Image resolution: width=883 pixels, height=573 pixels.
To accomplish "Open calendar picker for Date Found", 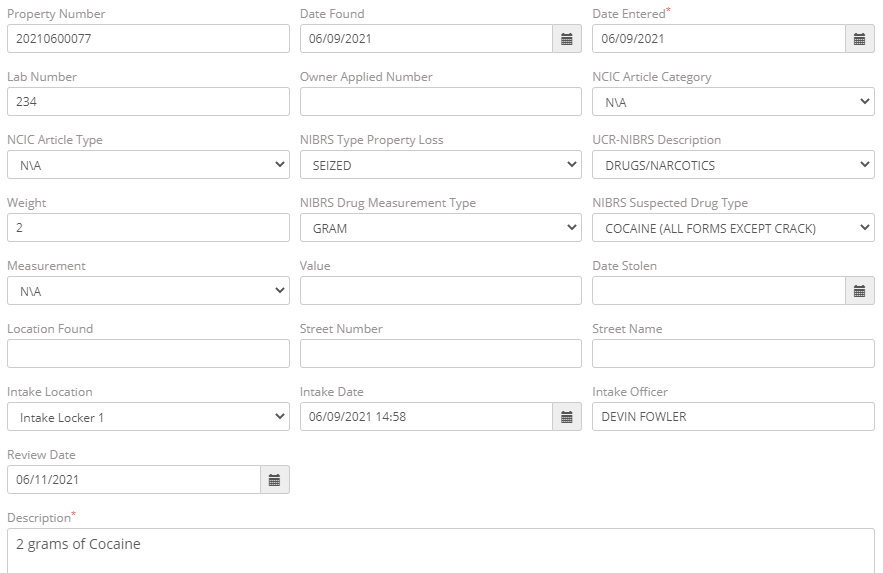I will (567, 39).
